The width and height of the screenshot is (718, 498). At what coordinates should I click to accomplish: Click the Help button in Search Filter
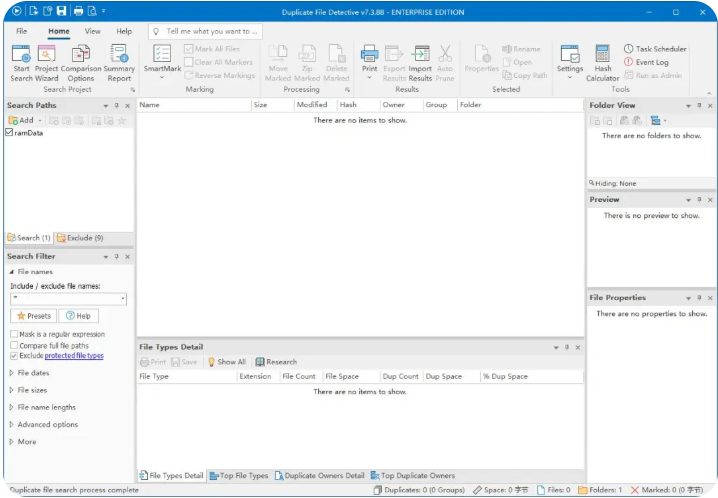78,316
